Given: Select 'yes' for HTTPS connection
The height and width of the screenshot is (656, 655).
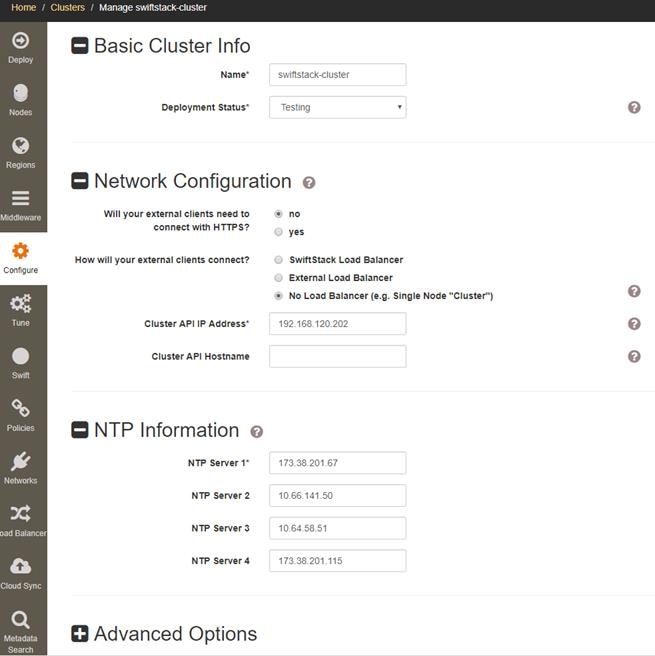Looking at the screenshot, I should point(278,232).
